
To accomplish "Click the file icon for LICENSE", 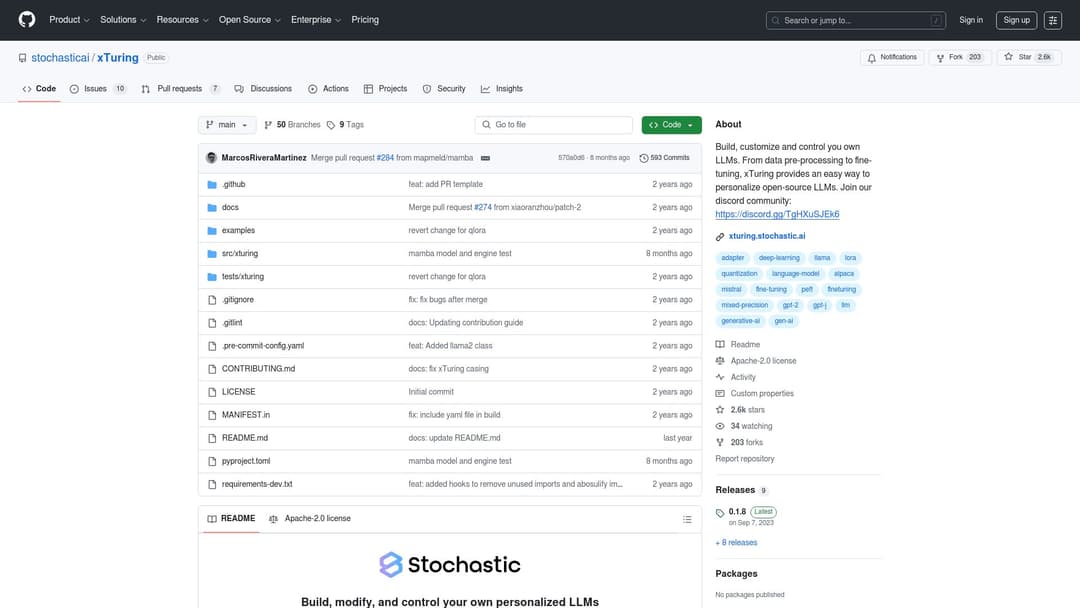I will point(212,392).
